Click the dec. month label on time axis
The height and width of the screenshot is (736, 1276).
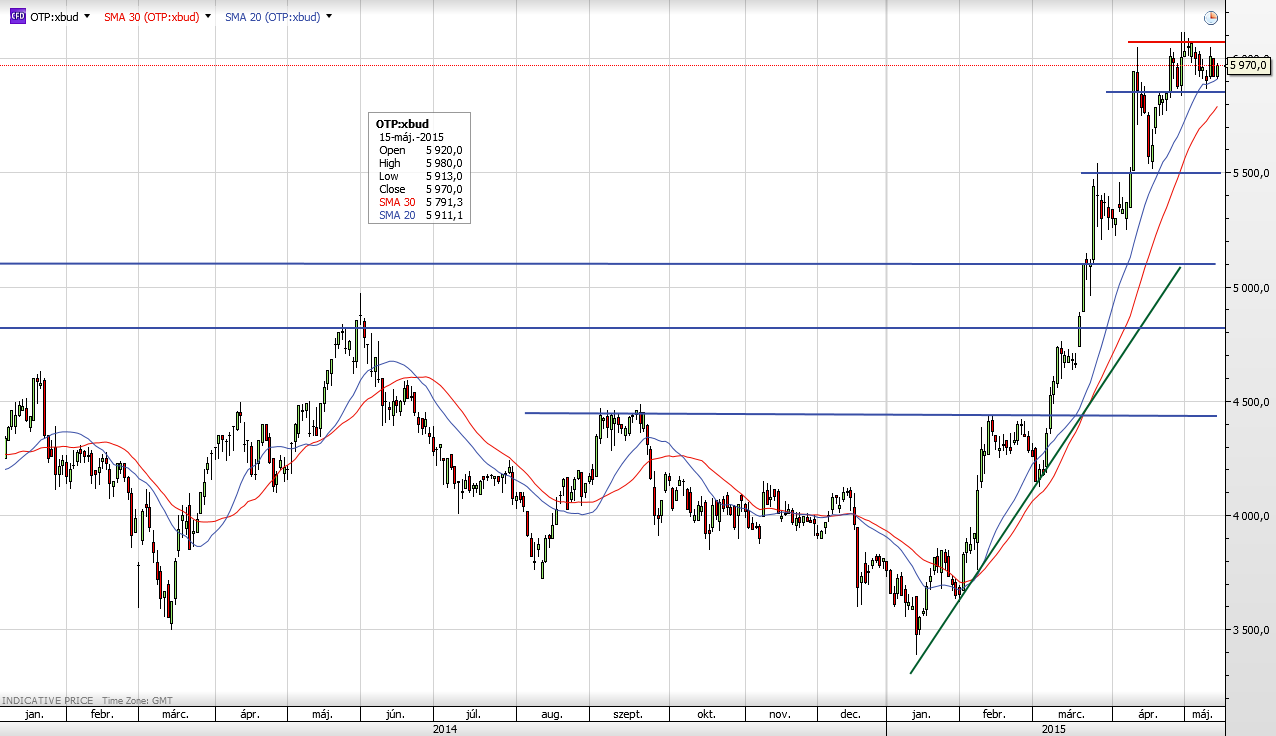tap(852, 715)
